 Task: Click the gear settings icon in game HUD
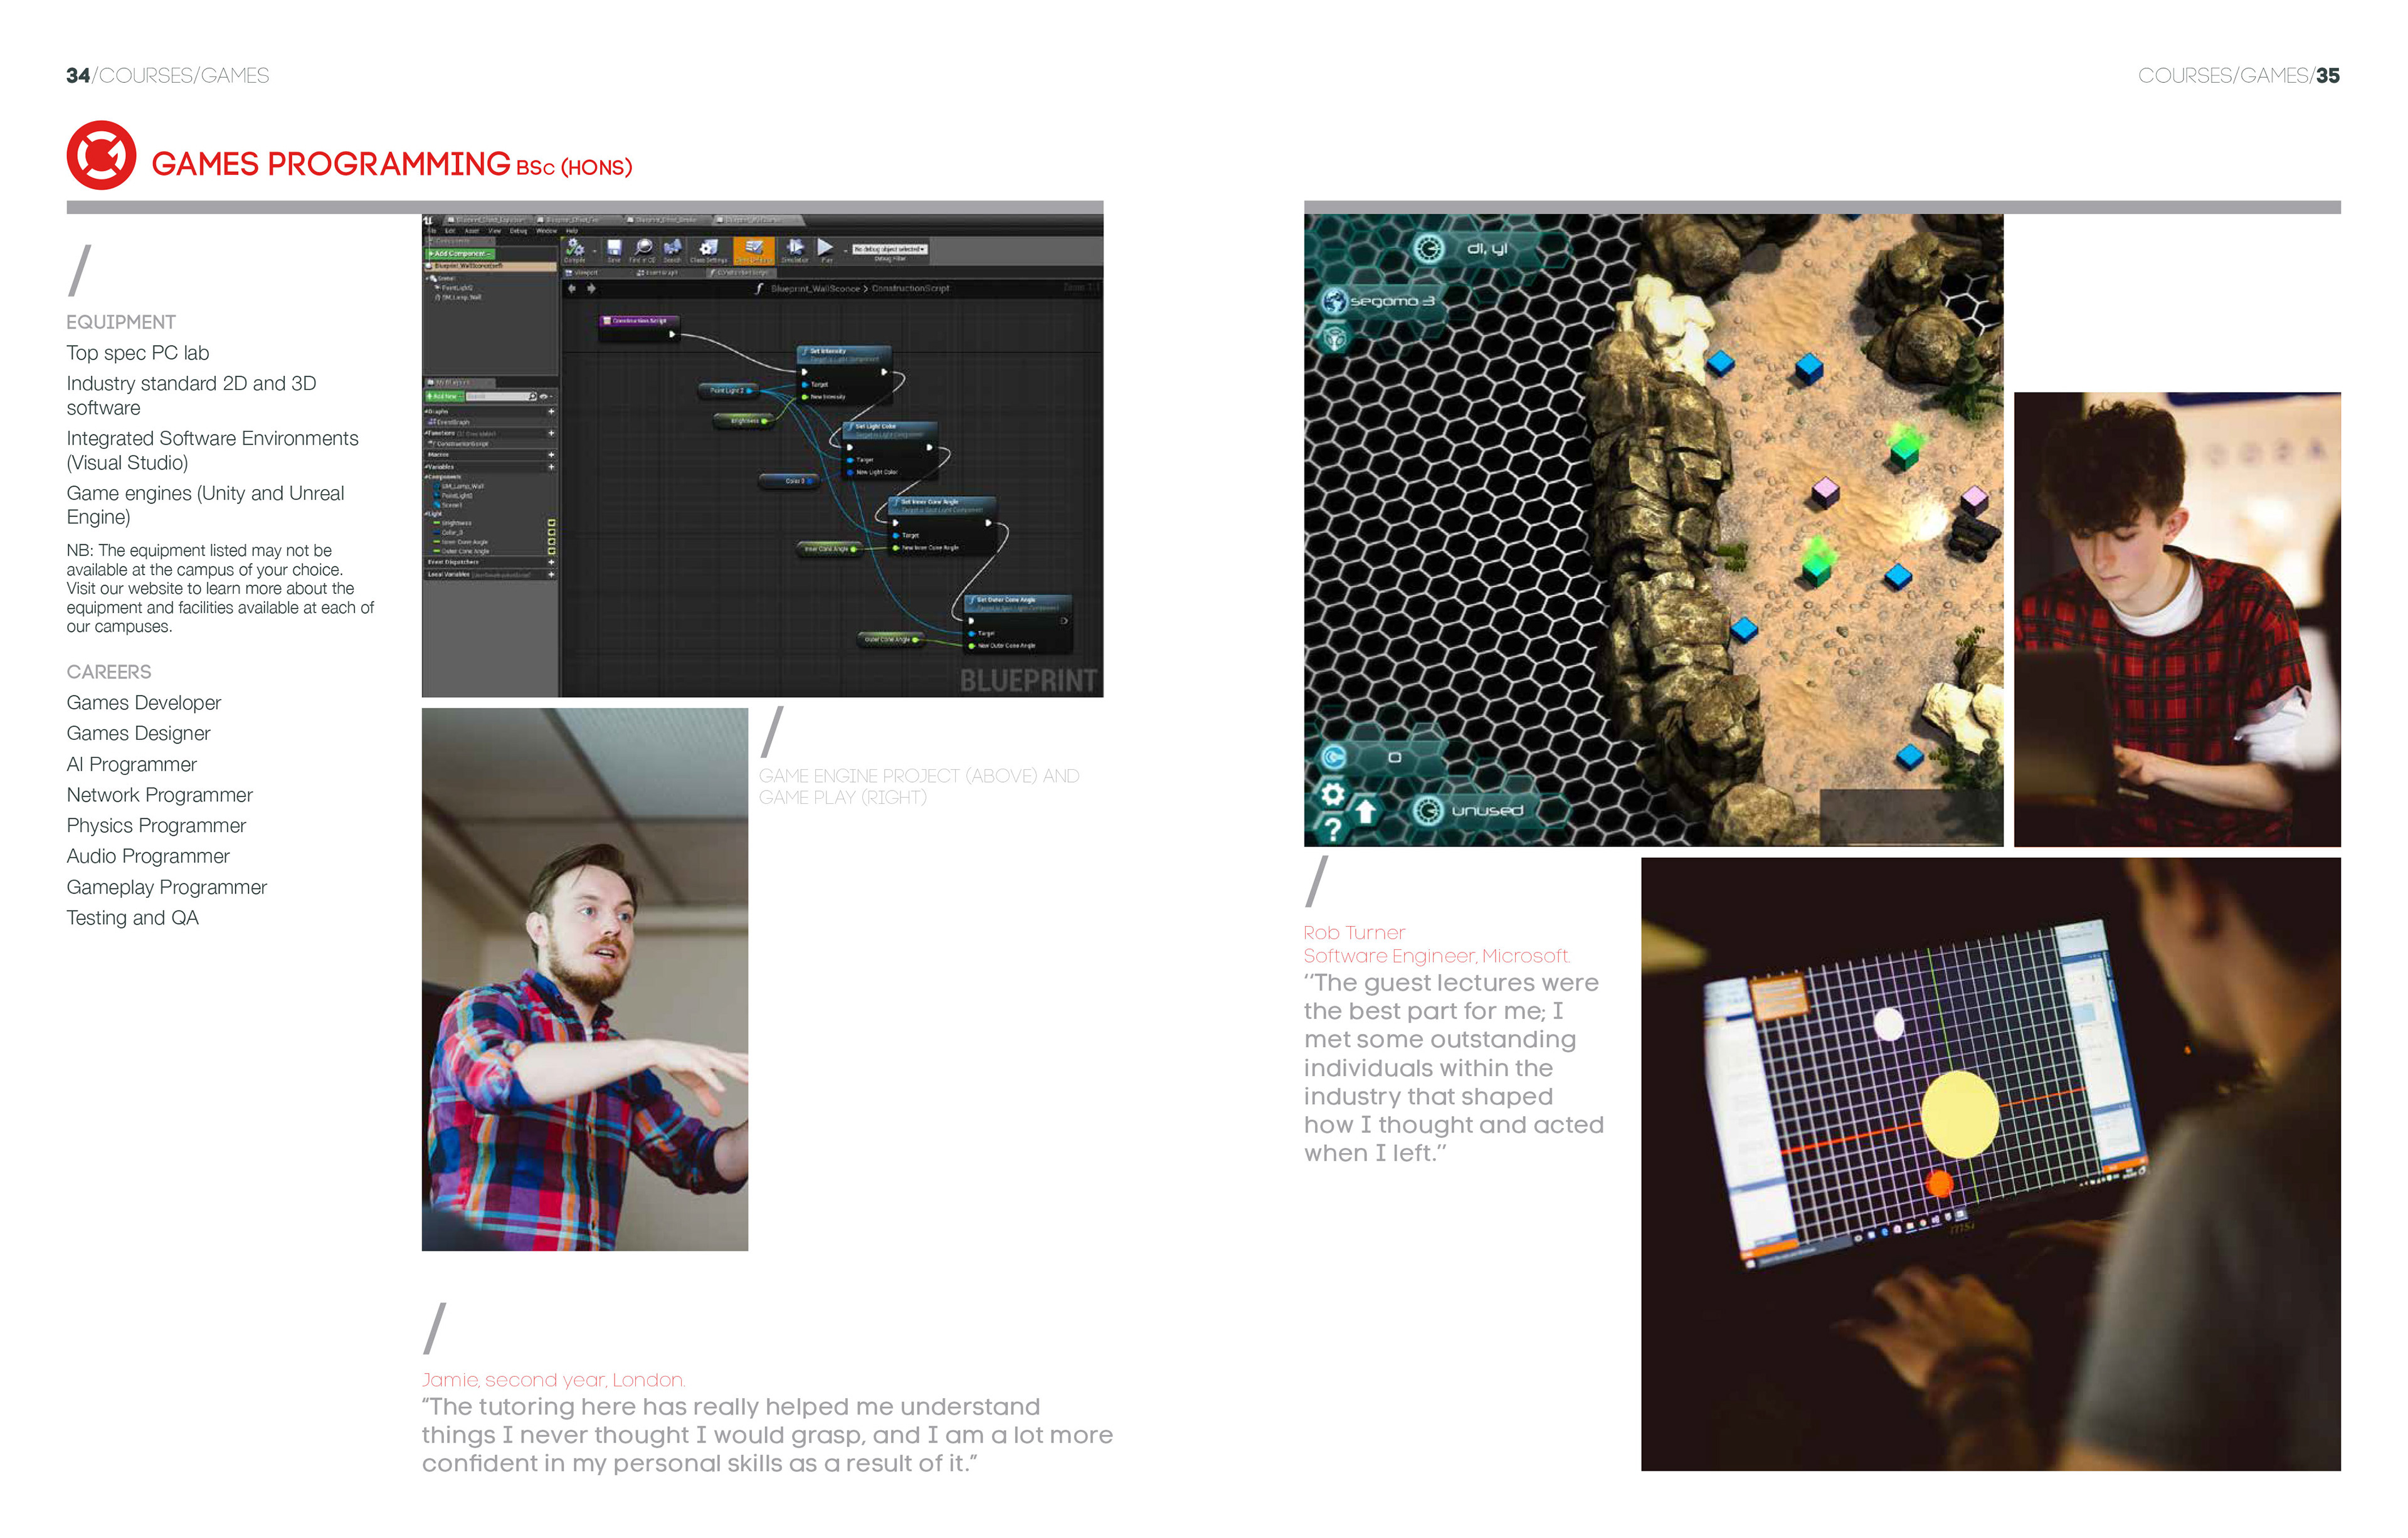[x=1332, y=795]
